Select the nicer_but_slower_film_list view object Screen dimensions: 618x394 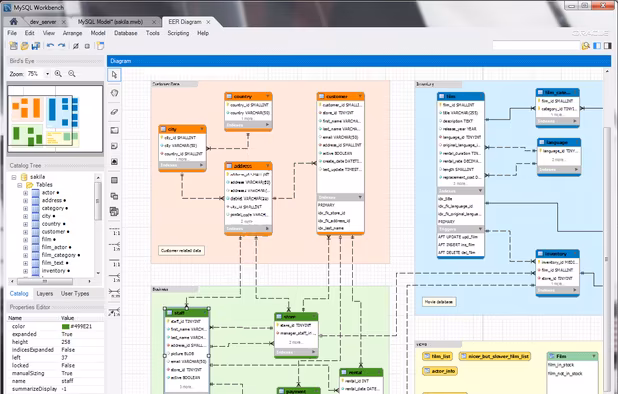coord(495,356)
